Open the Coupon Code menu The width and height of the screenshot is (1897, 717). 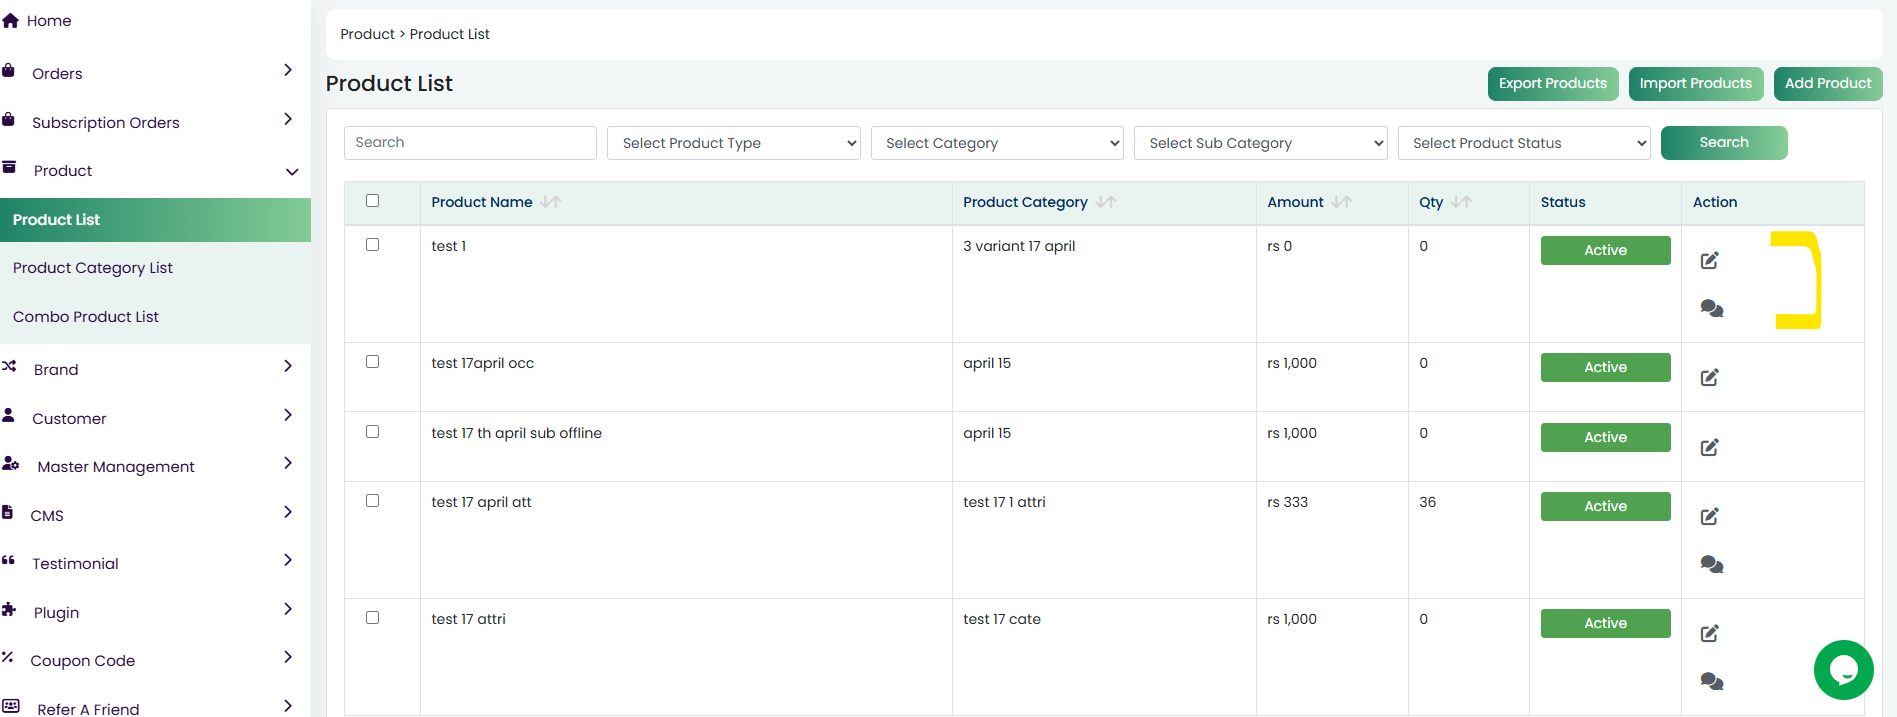(x=83, y=661)
